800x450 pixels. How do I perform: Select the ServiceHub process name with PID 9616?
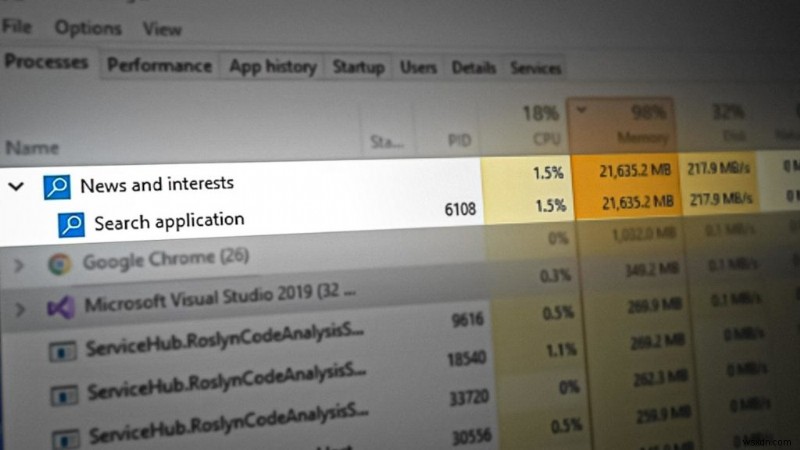[224, 339]
